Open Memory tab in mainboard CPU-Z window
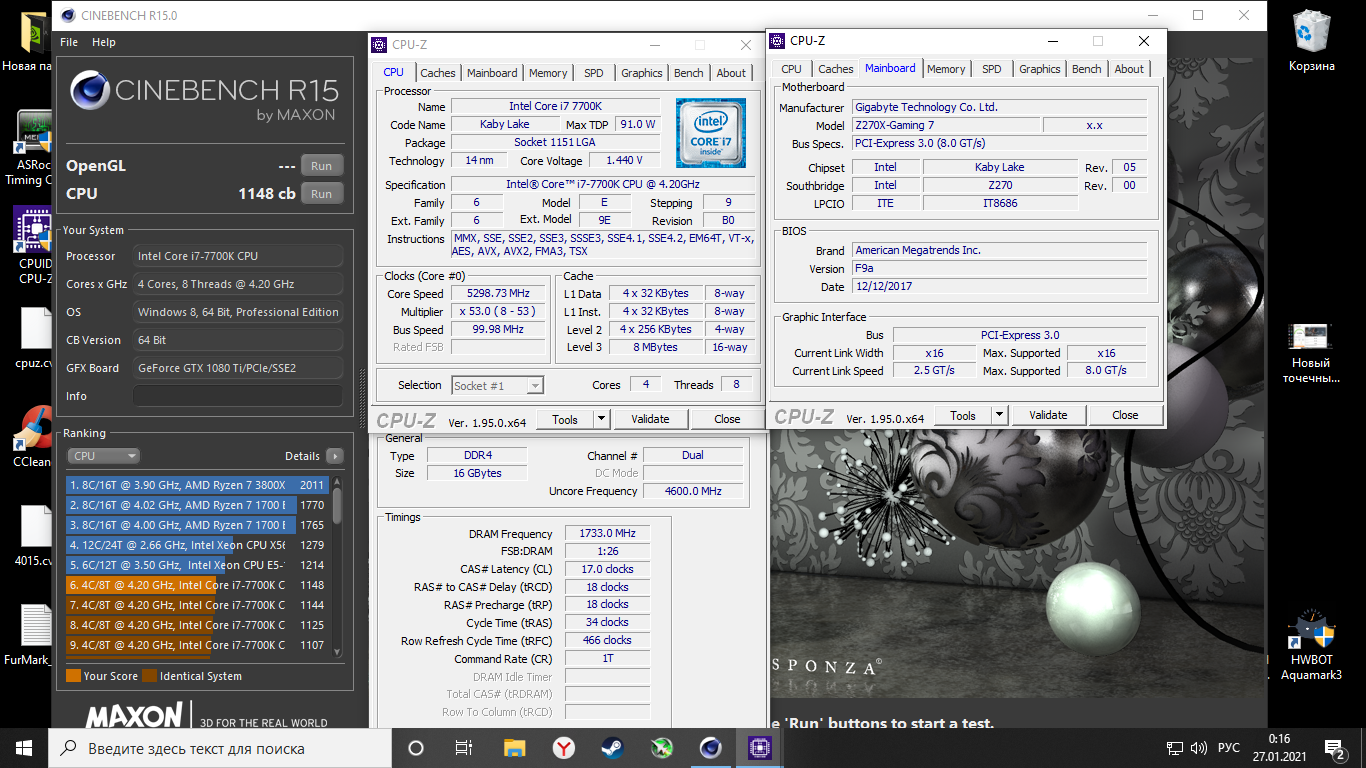Image resolution: width=1366 pixels, height=768 pixels. pos(946,69)
